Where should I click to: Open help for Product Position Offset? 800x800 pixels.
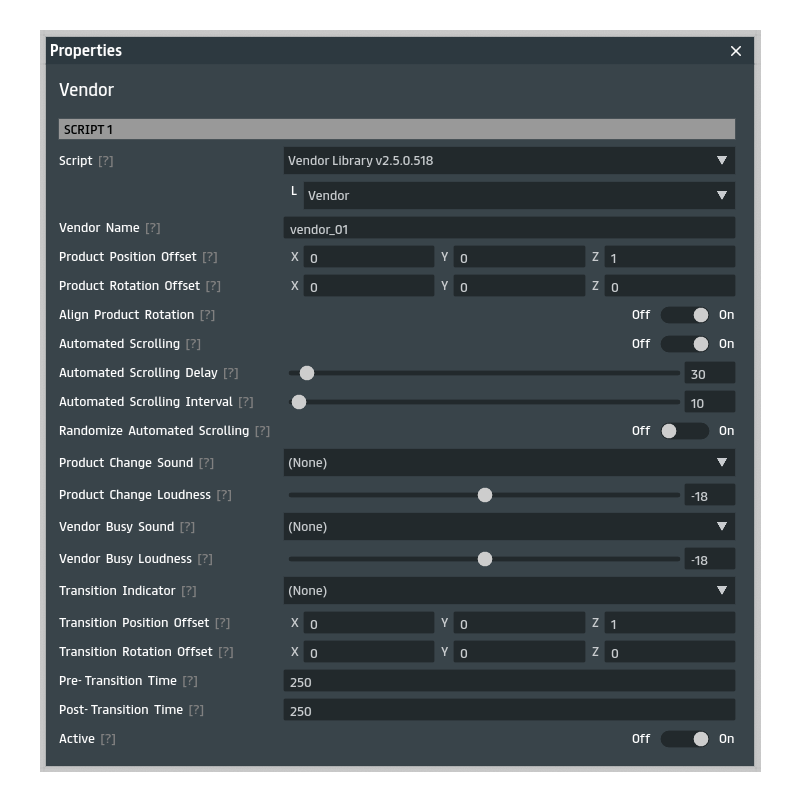[209, 257]
